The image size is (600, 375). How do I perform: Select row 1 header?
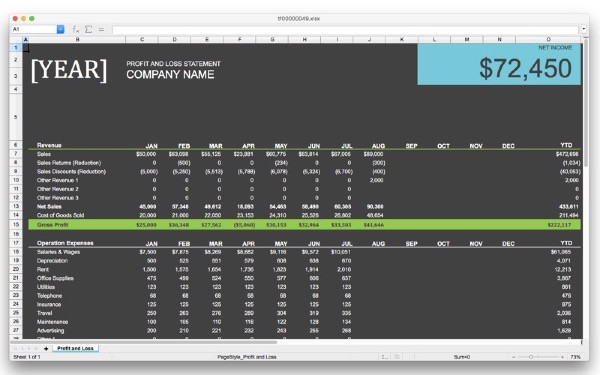pyautogui.click(x=16, y=48)
